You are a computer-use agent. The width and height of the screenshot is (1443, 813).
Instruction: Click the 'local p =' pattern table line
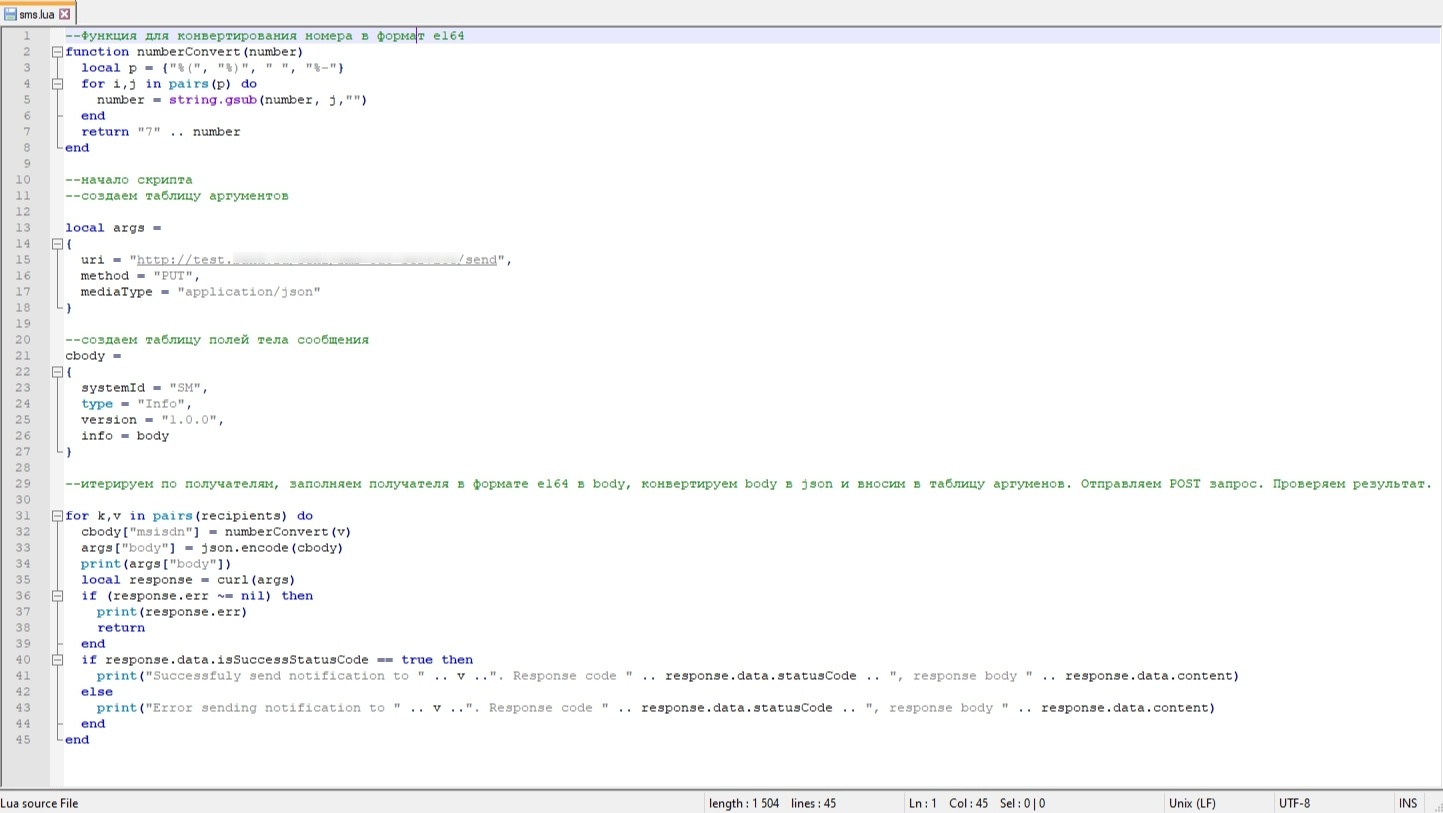[212, 68]
